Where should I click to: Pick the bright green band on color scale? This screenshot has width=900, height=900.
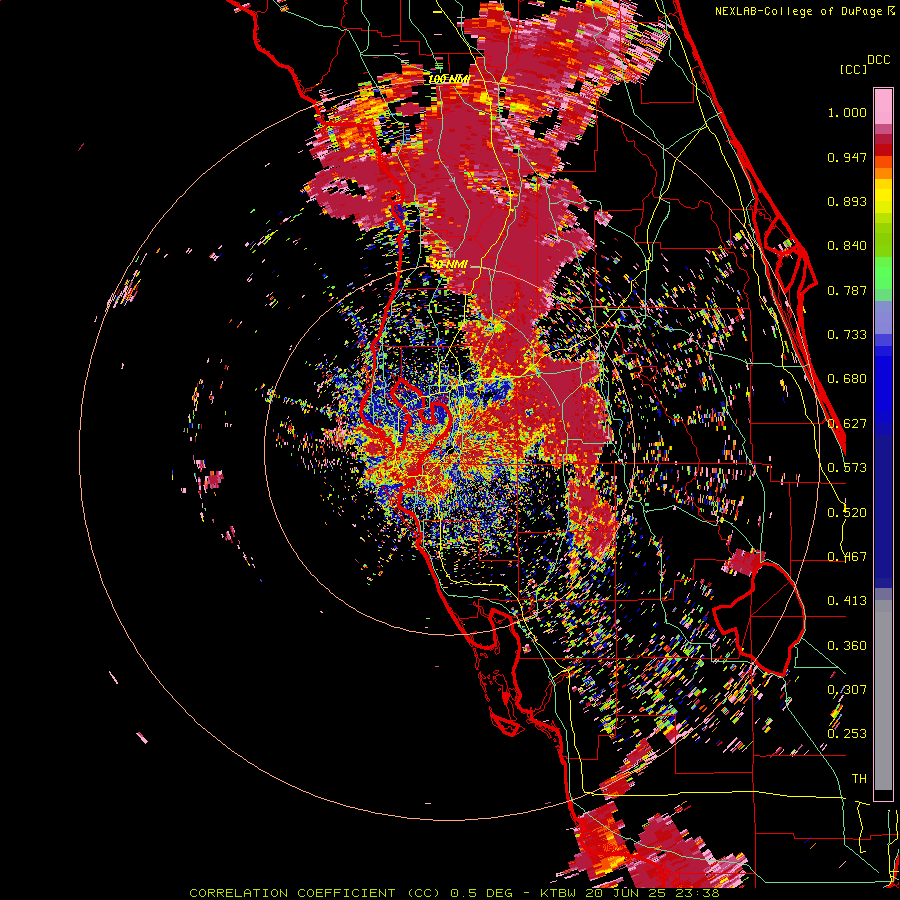[883, 273]
